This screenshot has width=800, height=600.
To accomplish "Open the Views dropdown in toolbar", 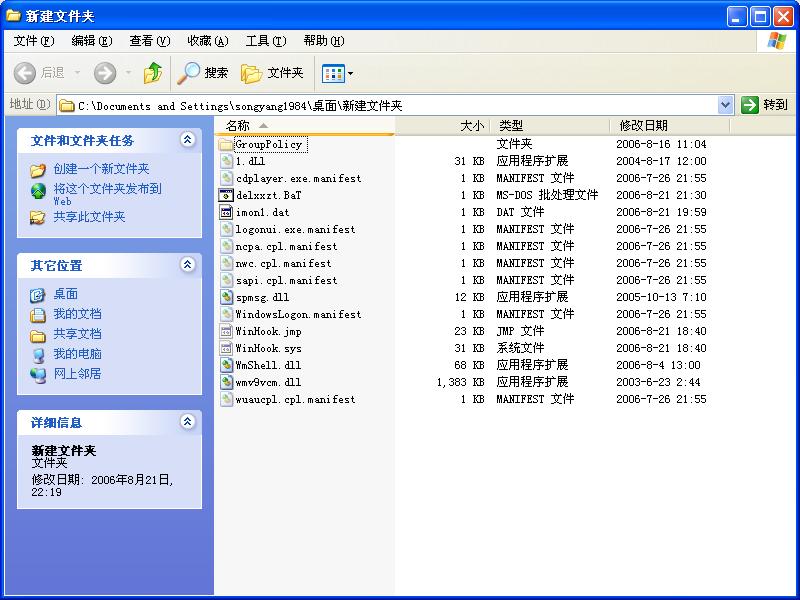I will [x=337, y=73].
